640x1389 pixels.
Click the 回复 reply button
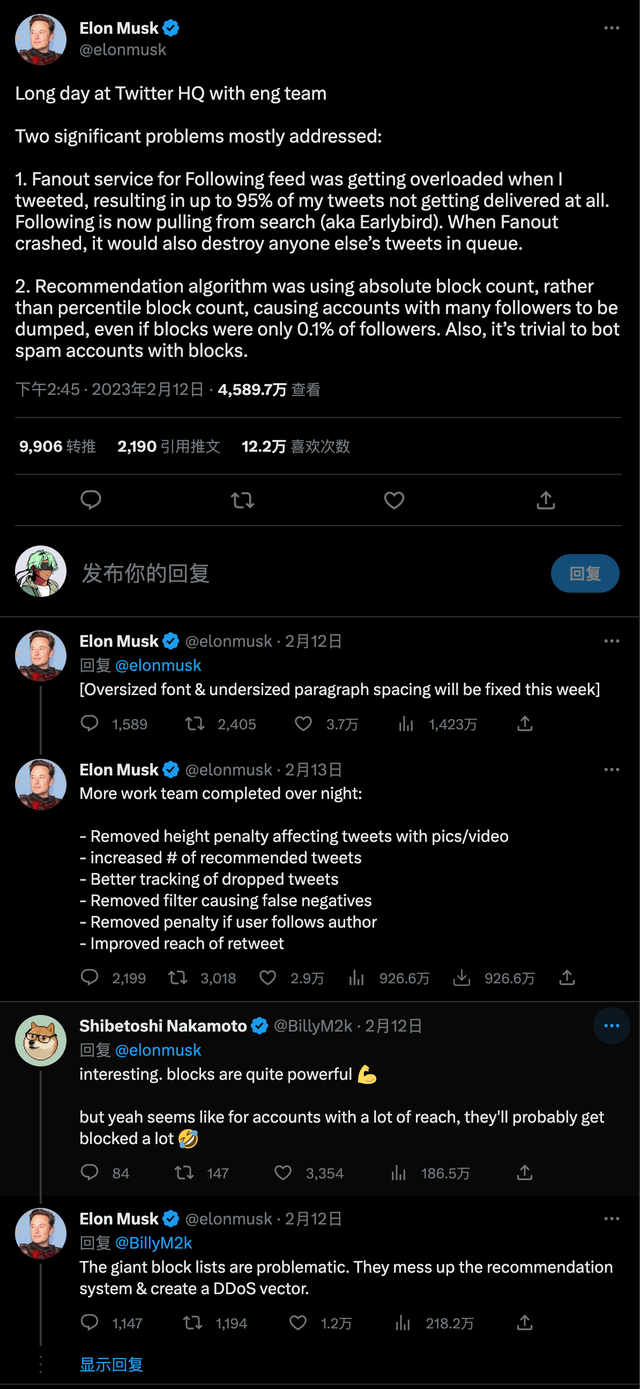tap(585, 574)
